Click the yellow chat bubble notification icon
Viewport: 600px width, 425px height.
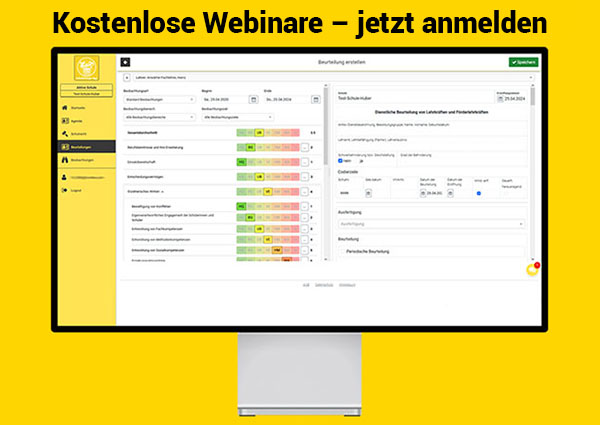[533, 269]
